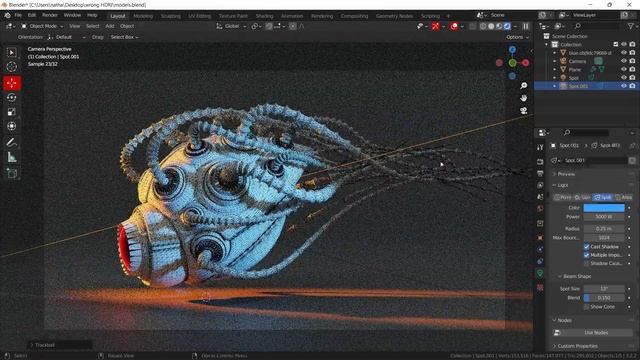The image size is (640, 360).
Task: Switch to material preview shading
Action: click(x=499, y=26)
